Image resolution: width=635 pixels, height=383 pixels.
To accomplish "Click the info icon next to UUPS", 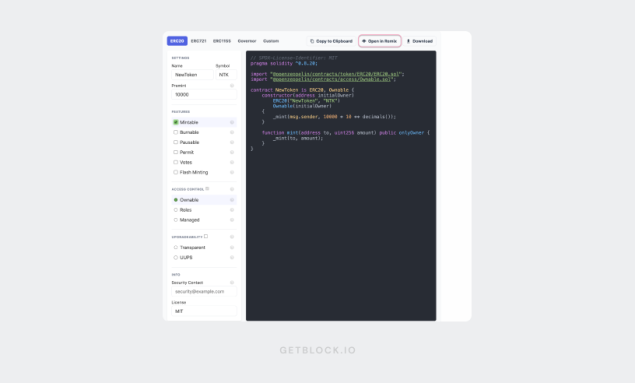I will (232, 257).
